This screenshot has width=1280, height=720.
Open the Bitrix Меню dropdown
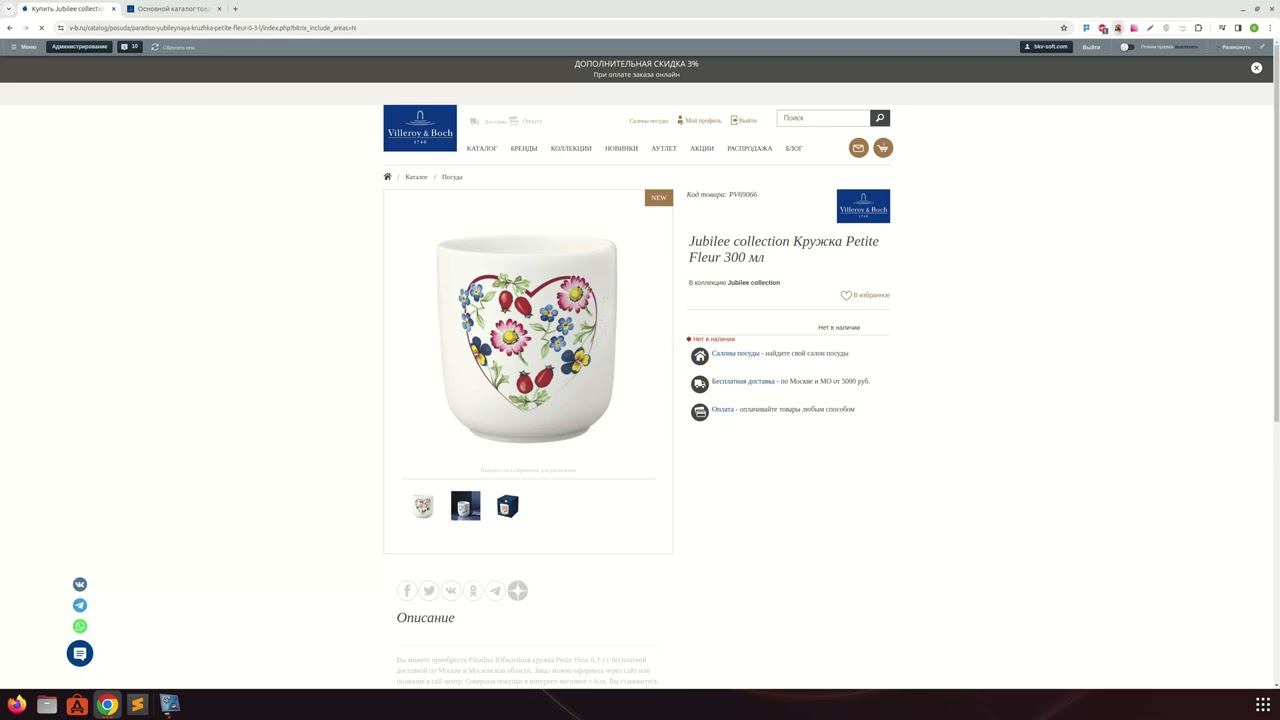[x=23, y=47]
